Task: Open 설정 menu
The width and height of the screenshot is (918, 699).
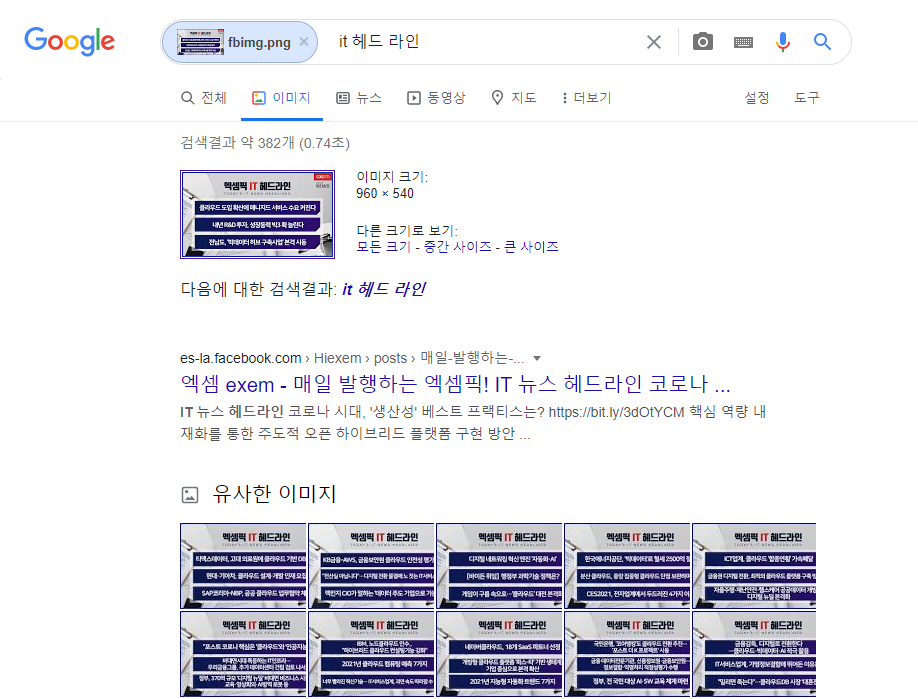Action: pos(756,98)
